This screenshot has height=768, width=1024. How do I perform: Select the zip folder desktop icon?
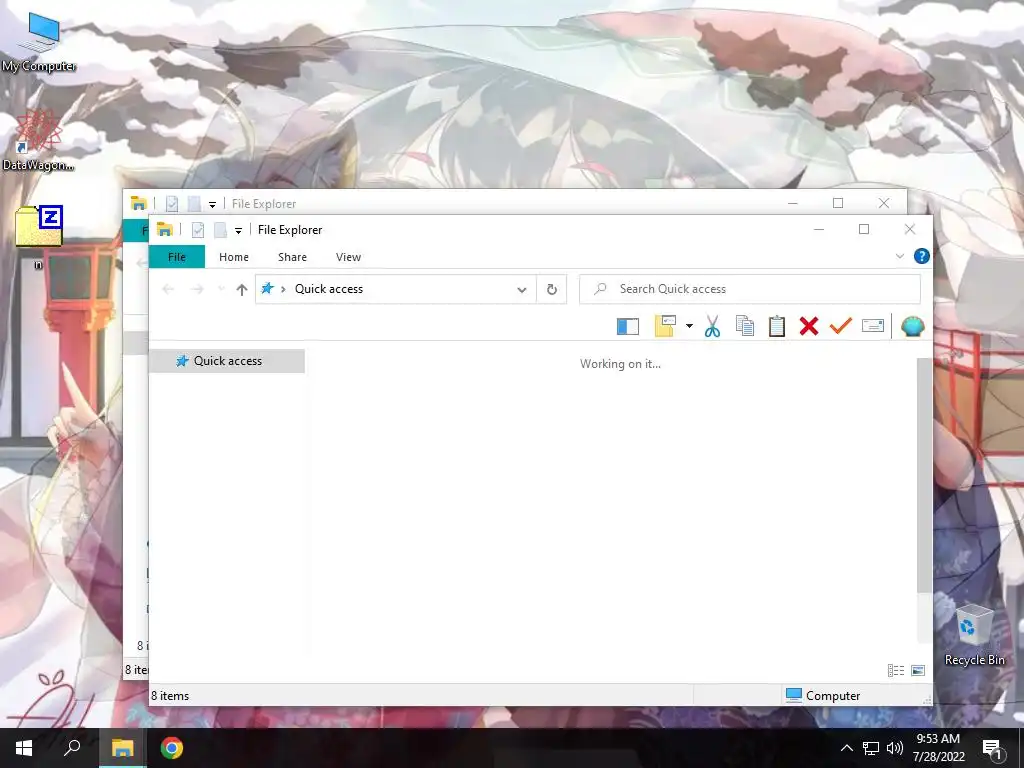click(39, 236)
